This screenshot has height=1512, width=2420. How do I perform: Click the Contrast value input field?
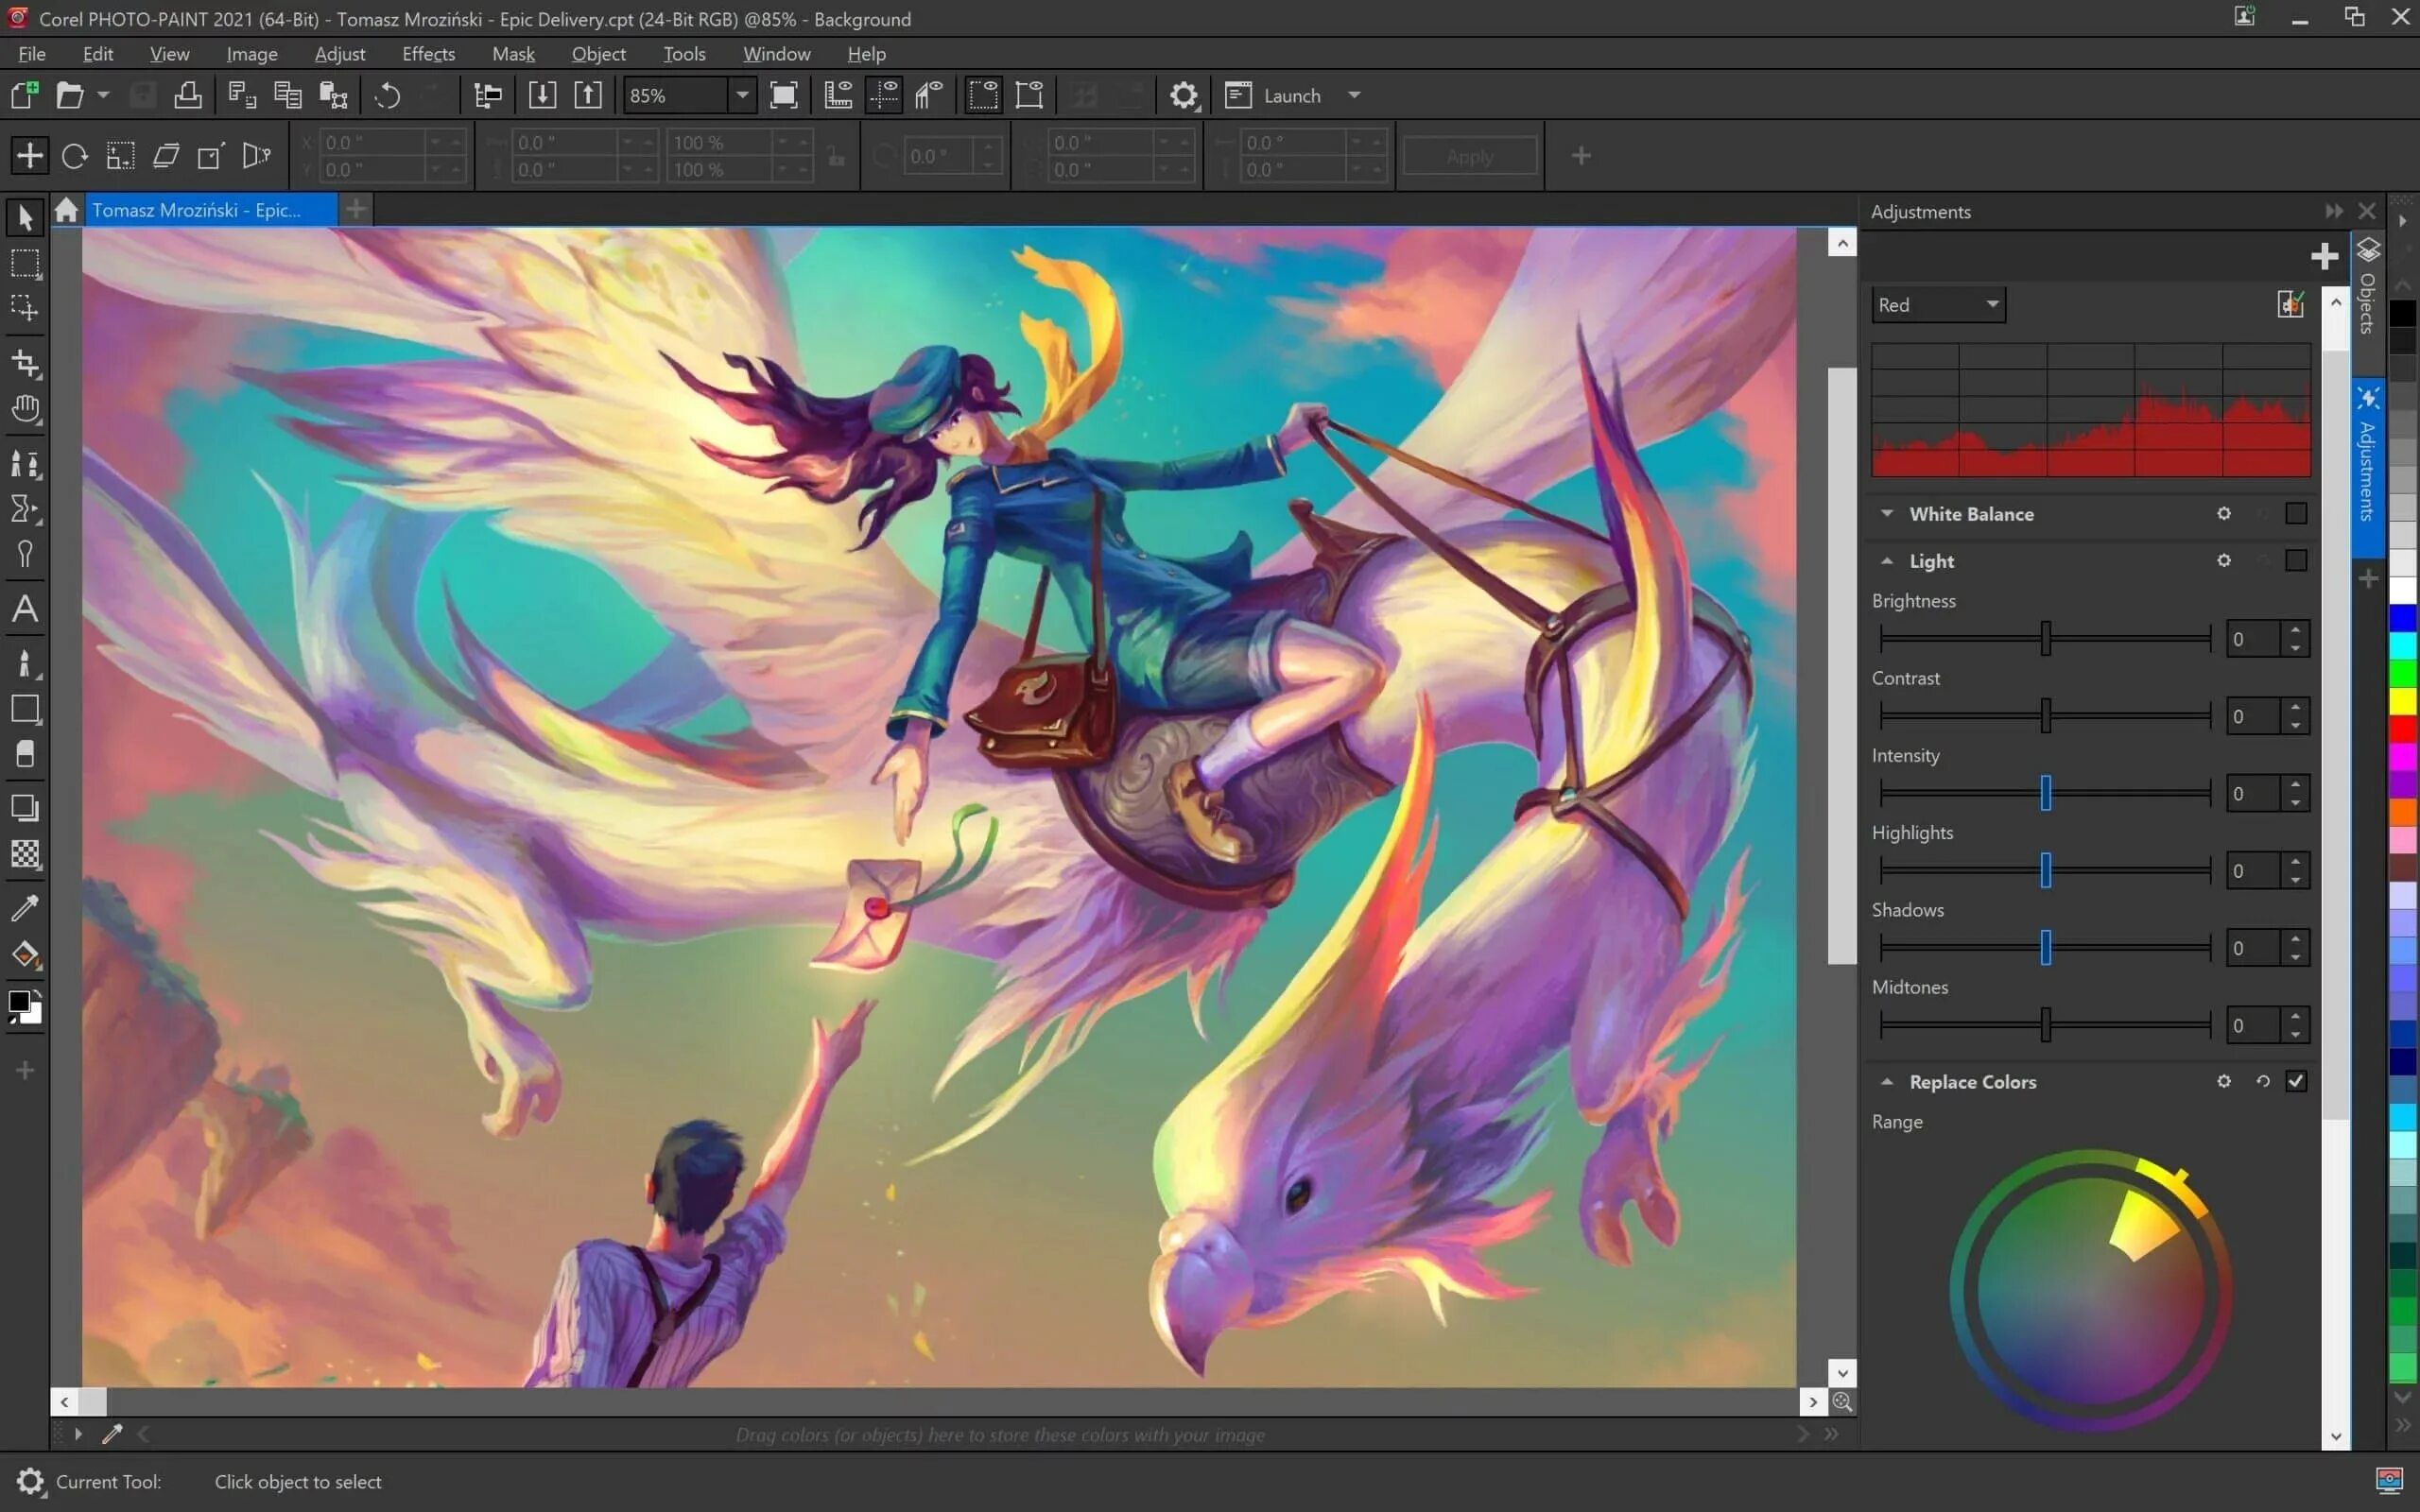click(2252, 717)
